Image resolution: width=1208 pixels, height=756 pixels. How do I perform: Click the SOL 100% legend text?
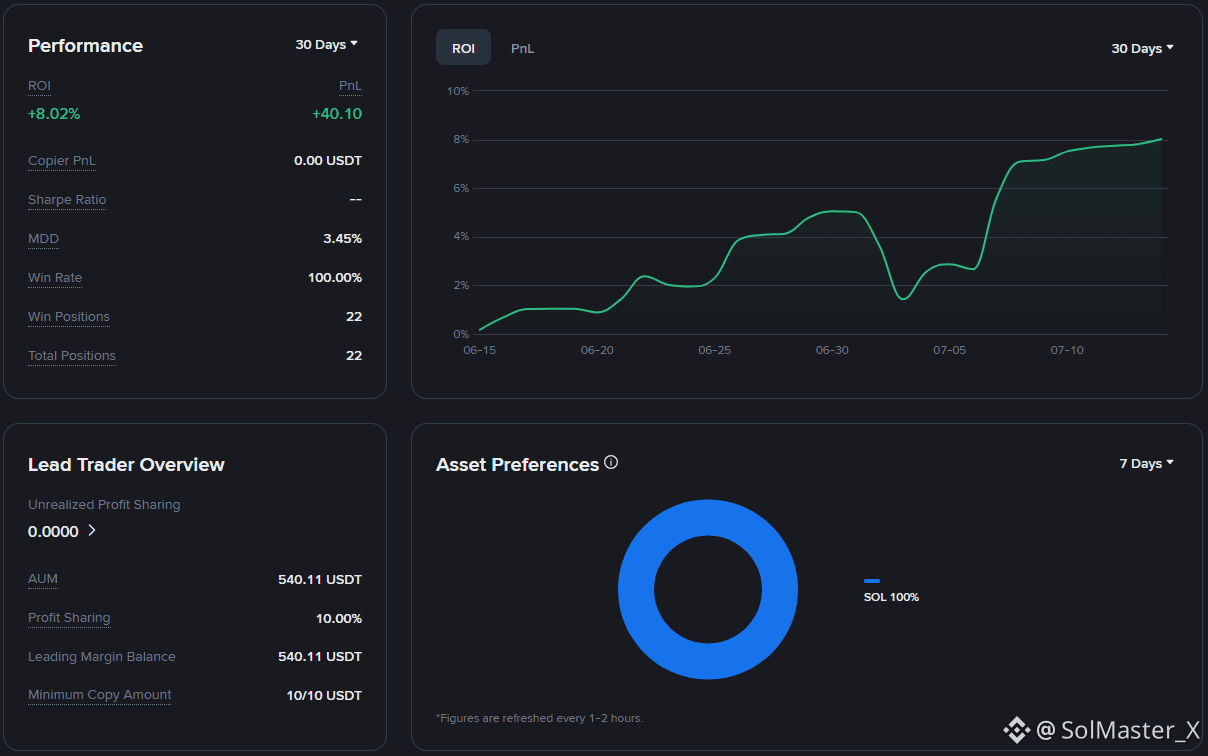point(891,597)
